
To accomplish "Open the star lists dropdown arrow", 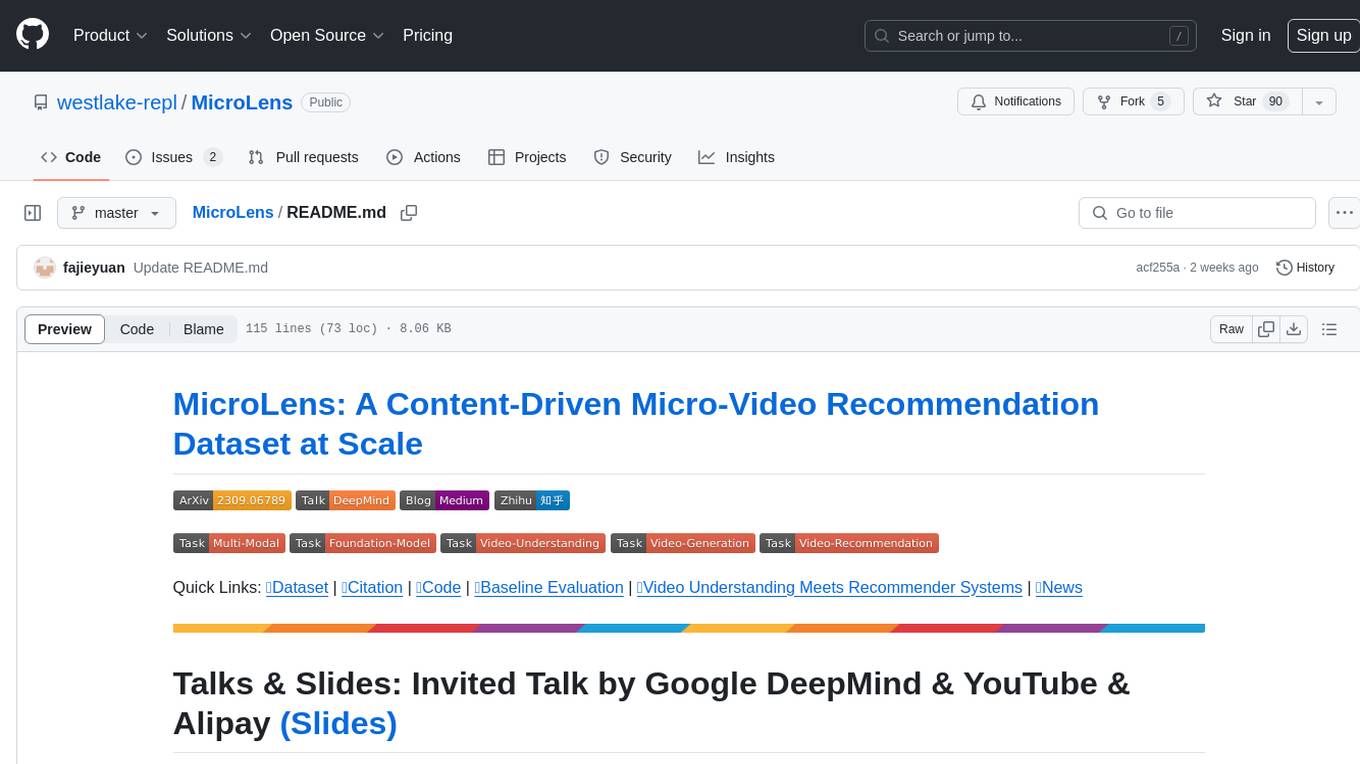I will pyautogui.click(x=1319, y=102).
